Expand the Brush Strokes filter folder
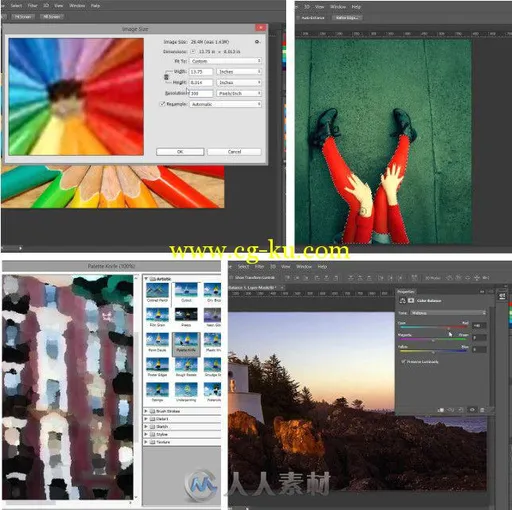The width and height of the screenshot is (512, 510). [146, 411]
